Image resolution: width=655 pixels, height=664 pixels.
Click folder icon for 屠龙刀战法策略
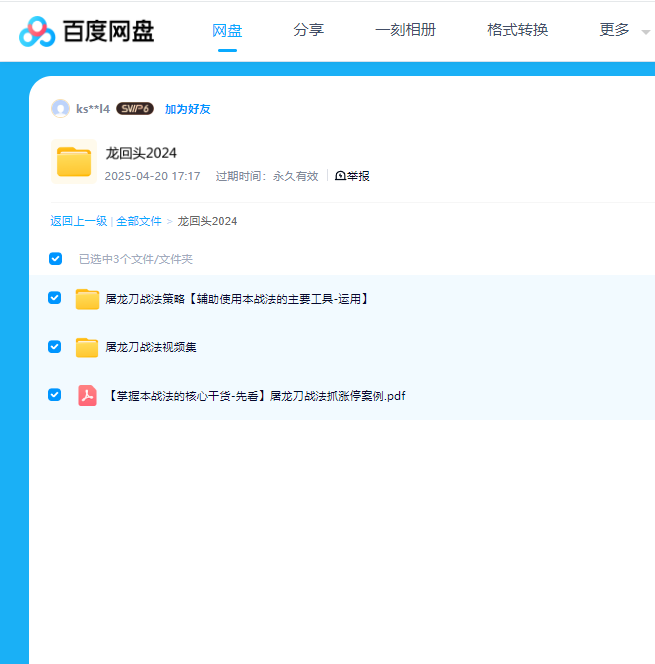87,298
